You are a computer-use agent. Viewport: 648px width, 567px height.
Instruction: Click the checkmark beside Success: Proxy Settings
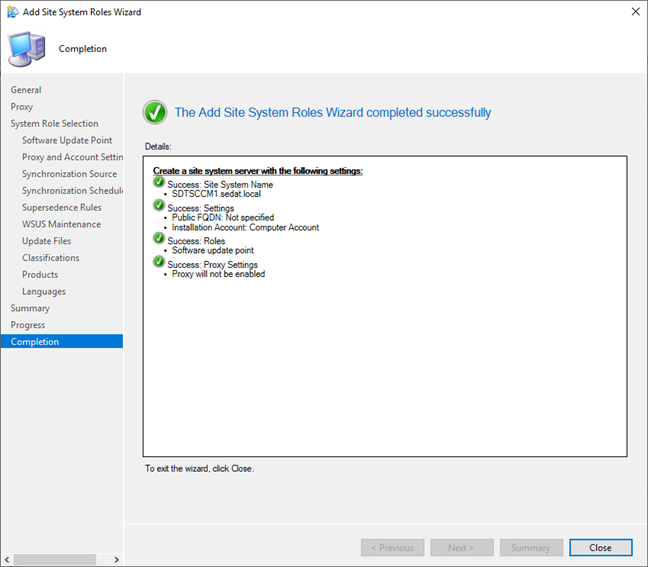click(x=159, y=262)
